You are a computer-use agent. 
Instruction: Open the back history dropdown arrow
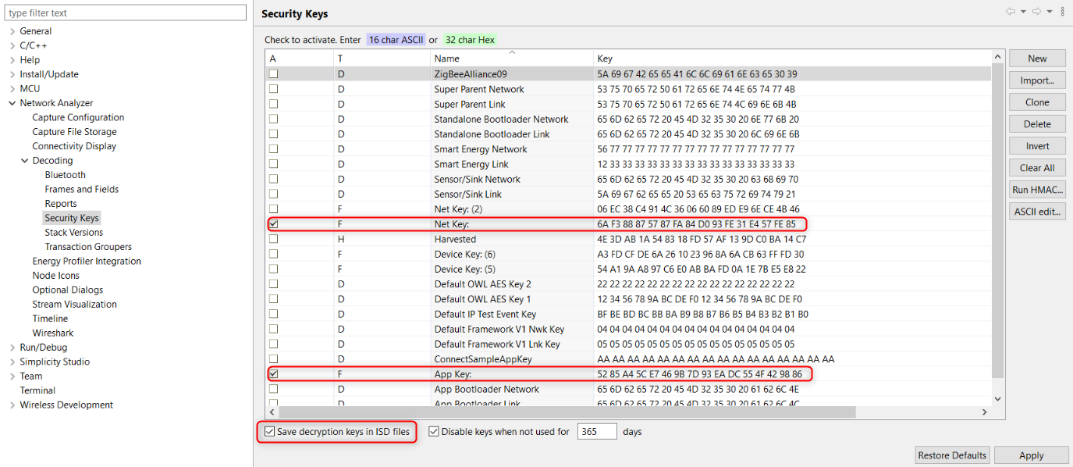click(1024, 13)
